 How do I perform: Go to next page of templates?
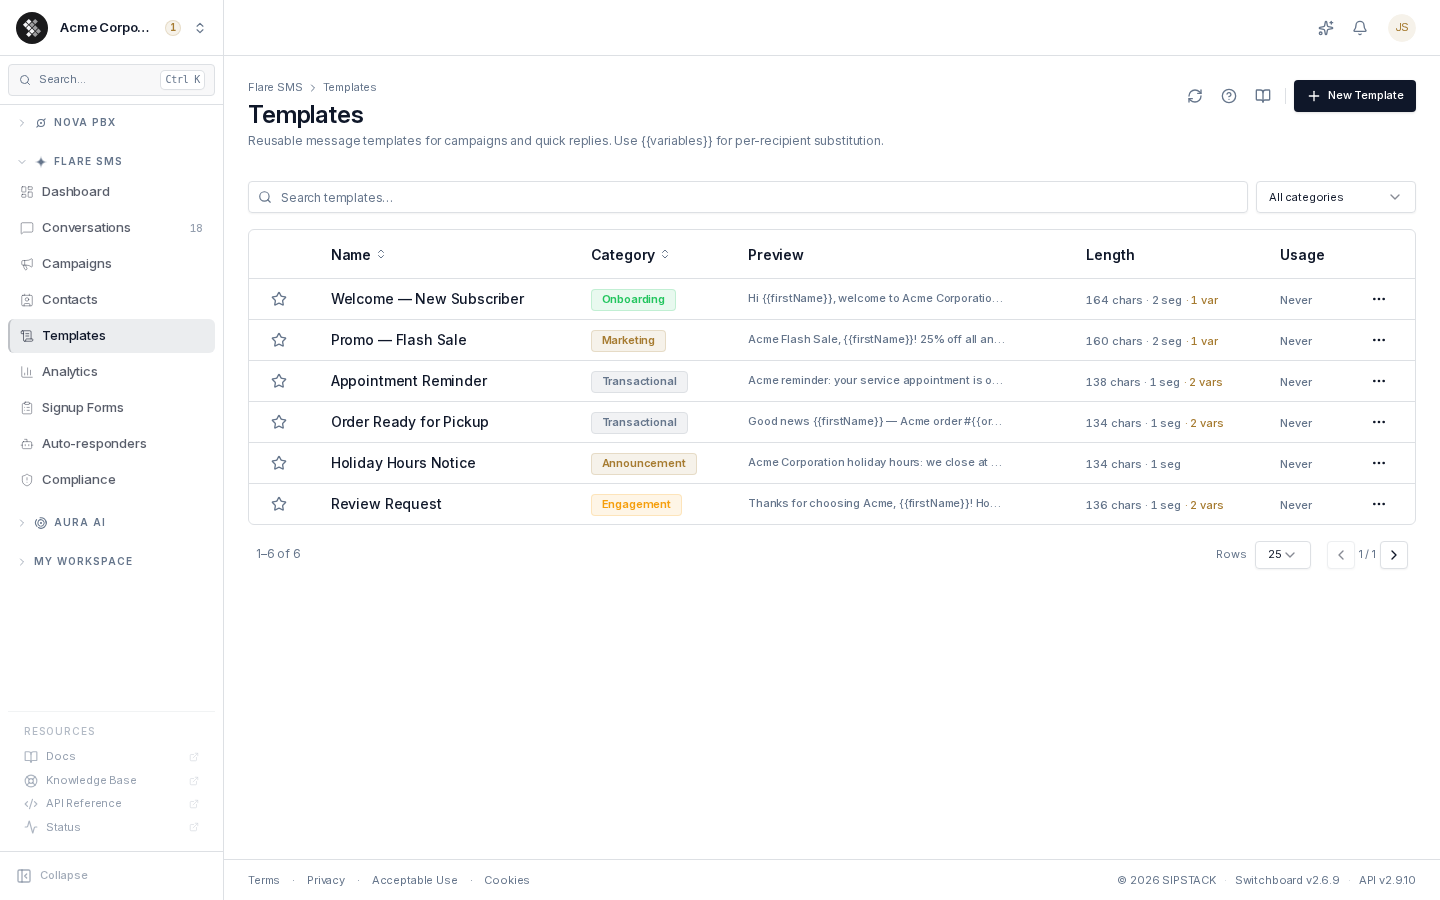tap(1394, 555)
